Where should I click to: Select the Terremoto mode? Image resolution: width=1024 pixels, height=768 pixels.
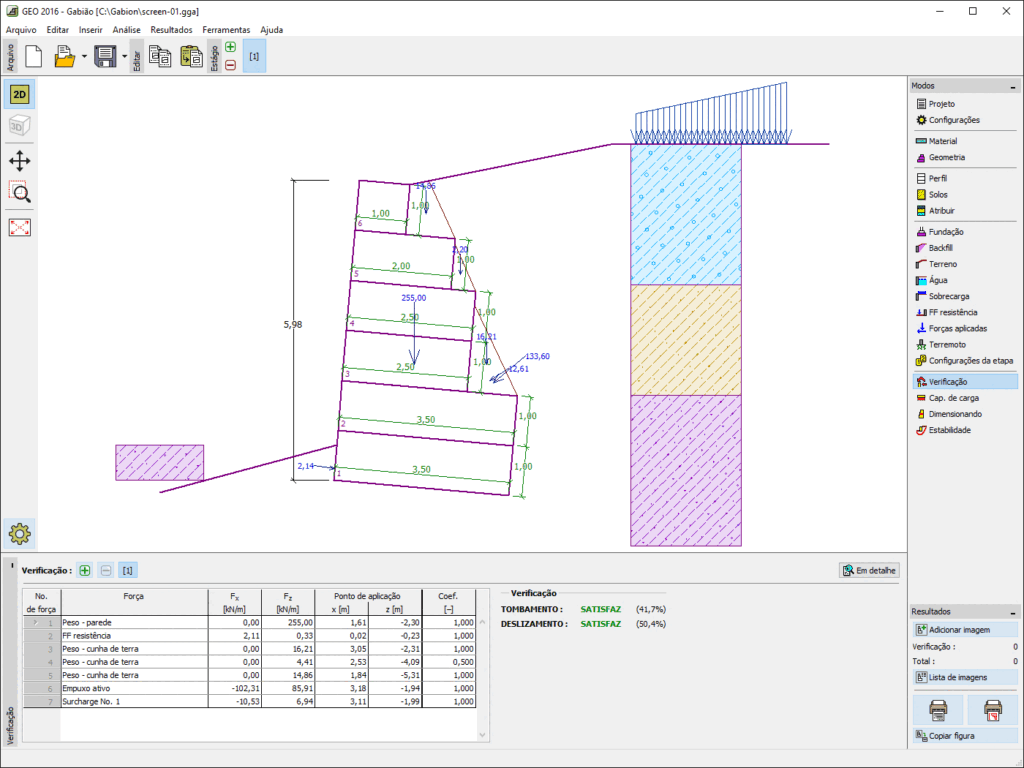tap(965, 345)
